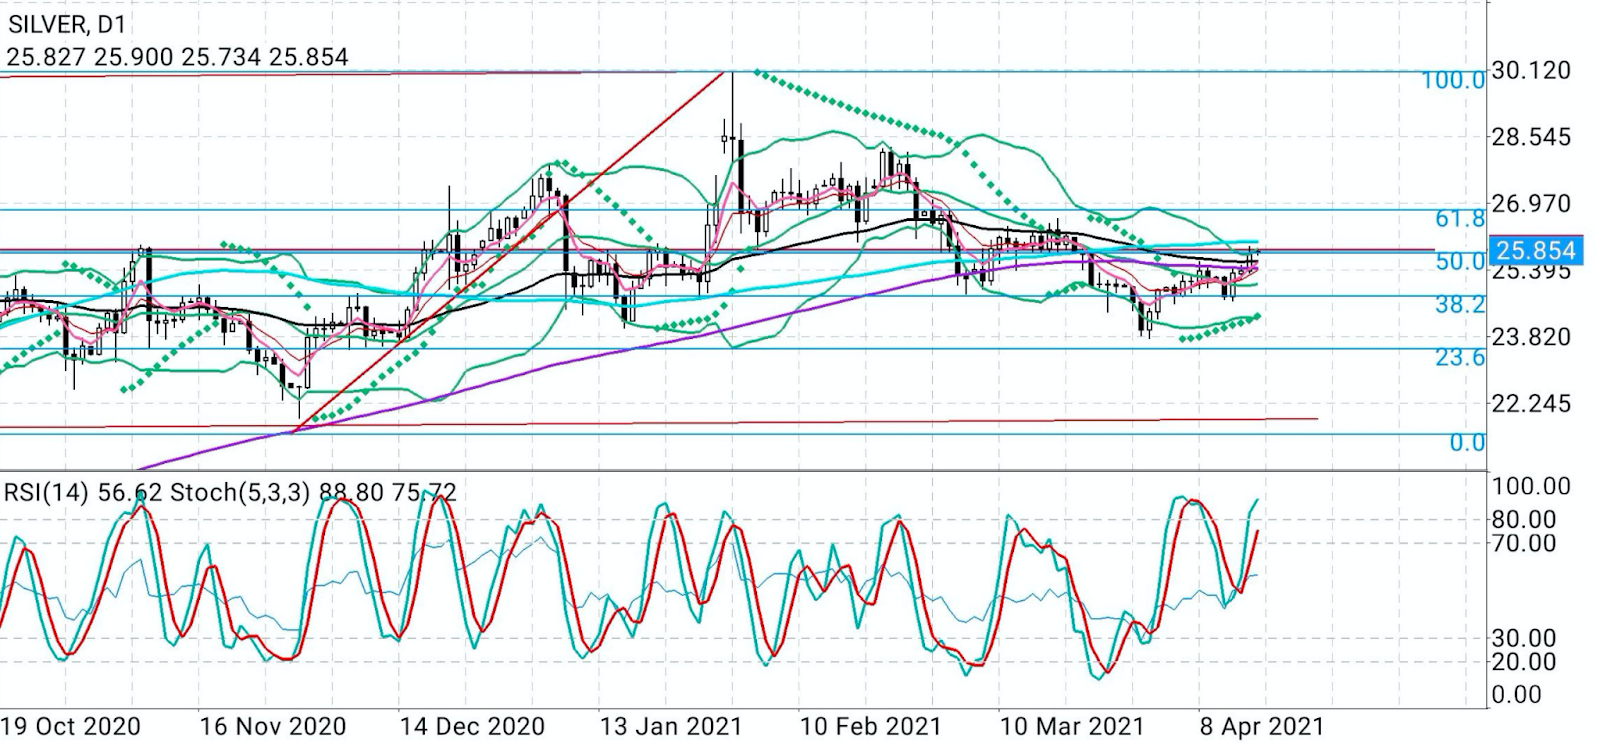Click the 8 Apr 2021 date label

1262,726
